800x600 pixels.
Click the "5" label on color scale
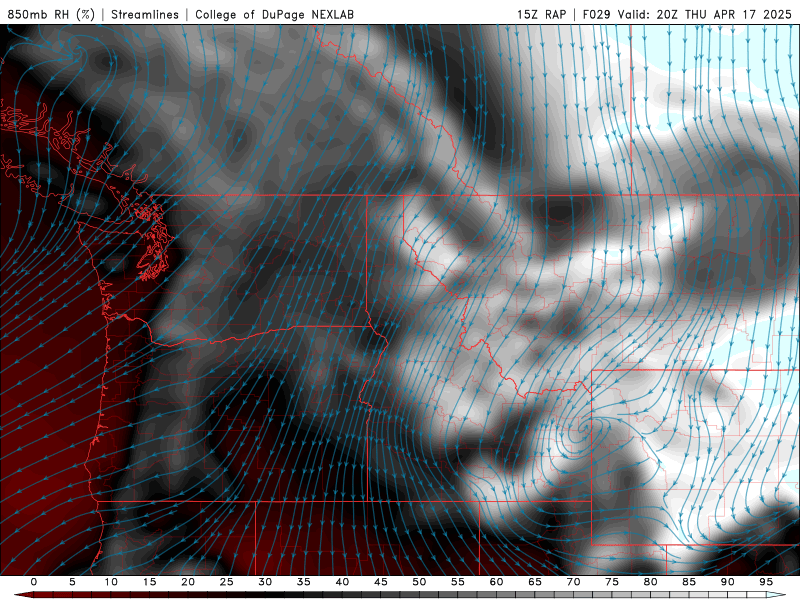[72, 582]
